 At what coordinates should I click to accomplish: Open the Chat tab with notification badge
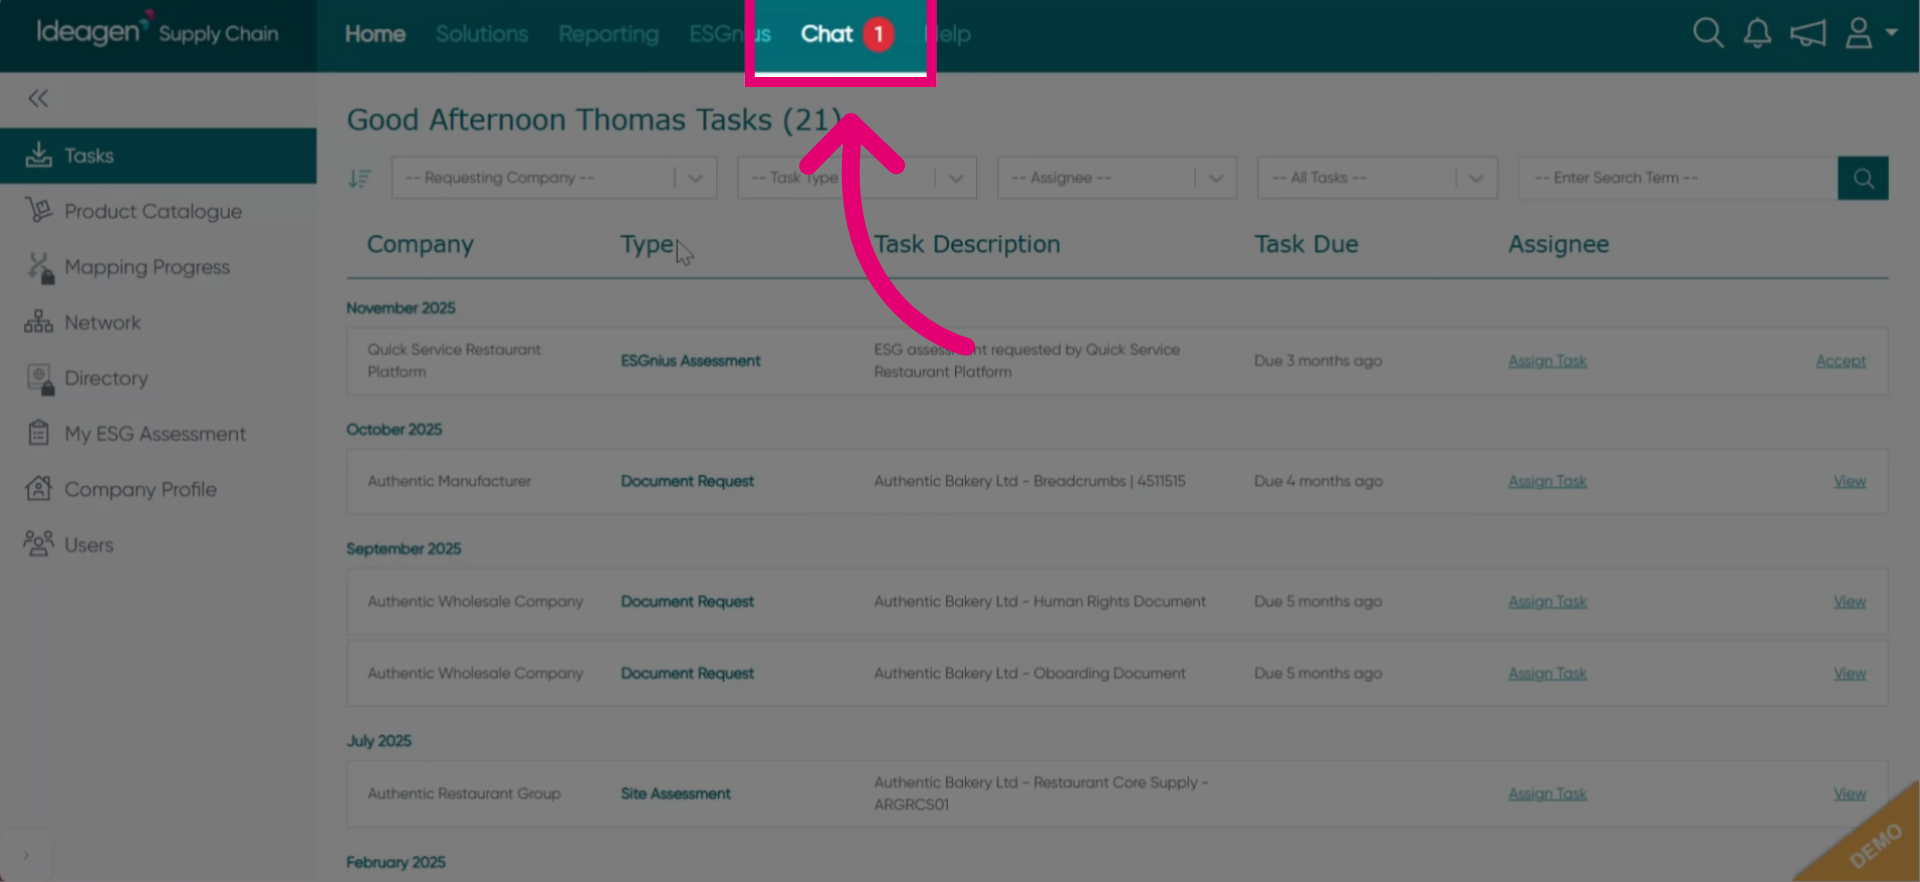tap(841, 34)
